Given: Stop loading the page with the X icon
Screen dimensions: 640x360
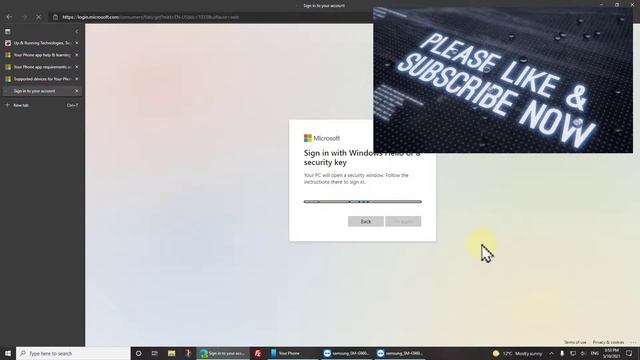Looking at the screenshot, I should (39, 17).
